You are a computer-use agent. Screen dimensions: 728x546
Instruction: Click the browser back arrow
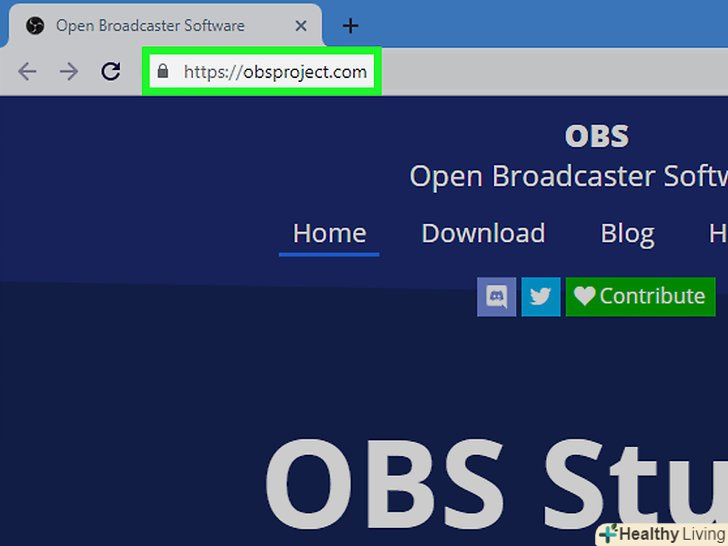(27, 72)
